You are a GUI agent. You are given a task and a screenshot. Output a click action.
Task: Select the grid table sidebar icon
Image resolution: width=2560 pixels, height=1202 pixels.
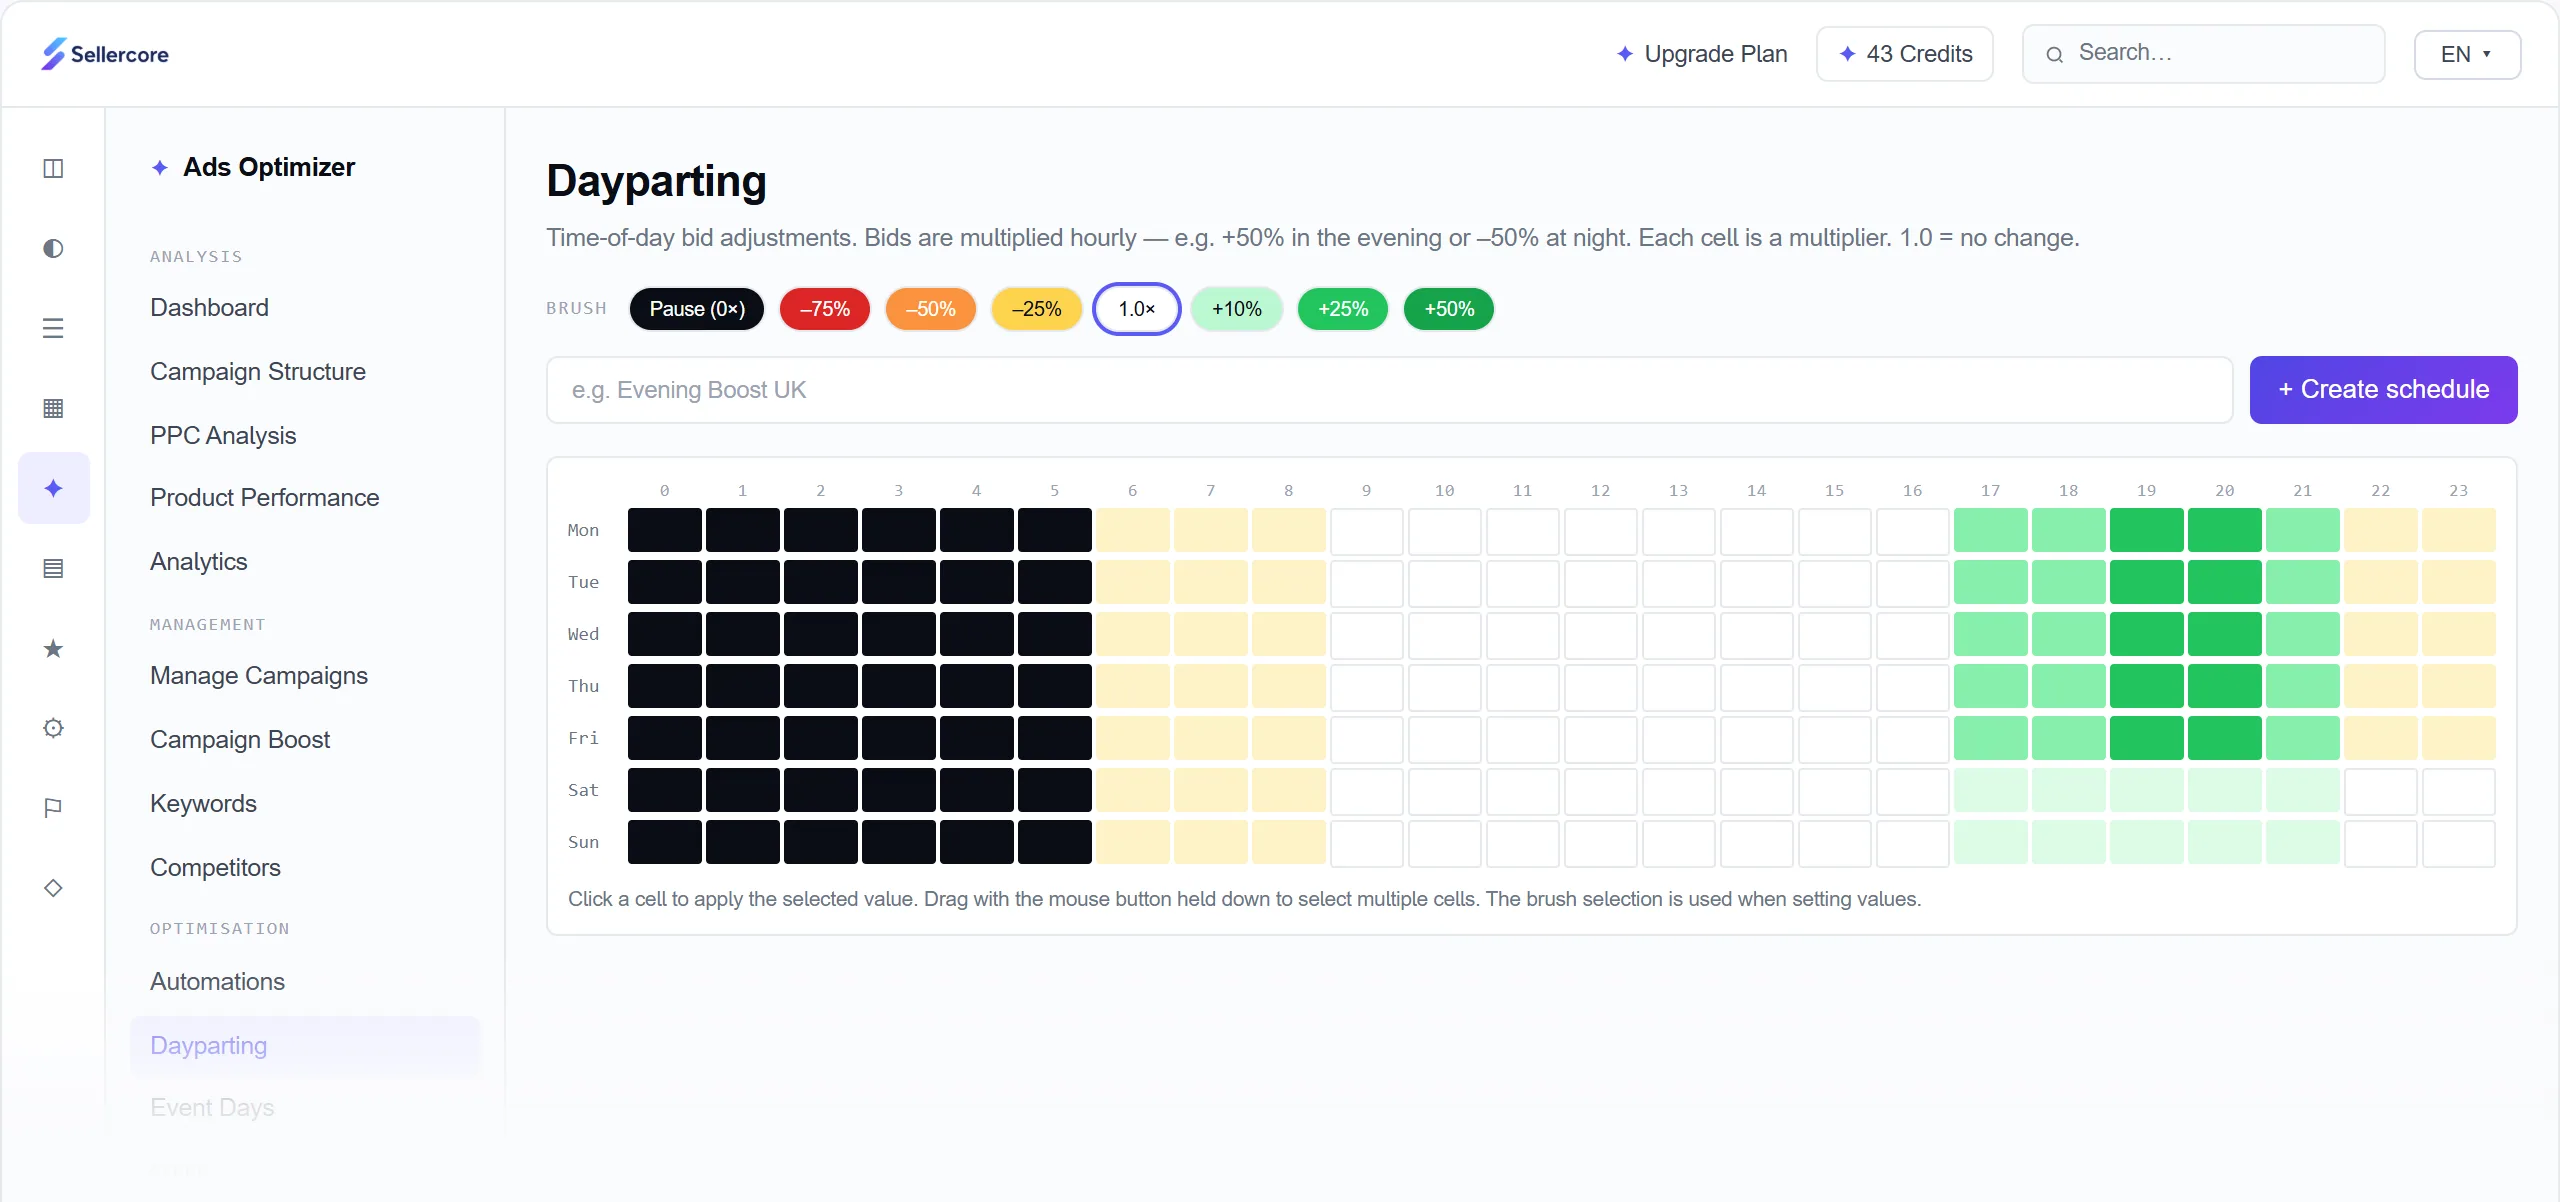tap(54, 408)
